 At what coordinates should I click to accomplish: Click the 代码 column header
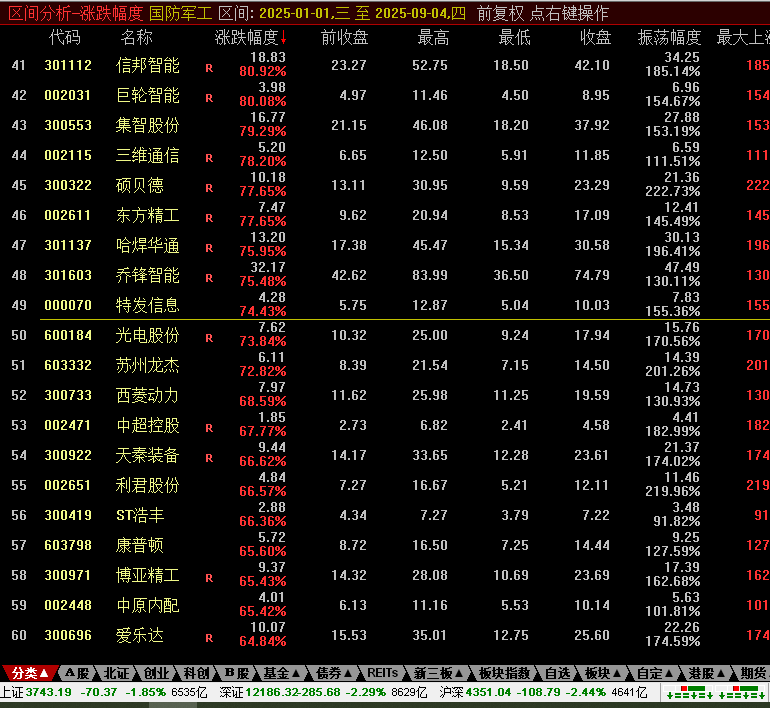click(64, 37)
